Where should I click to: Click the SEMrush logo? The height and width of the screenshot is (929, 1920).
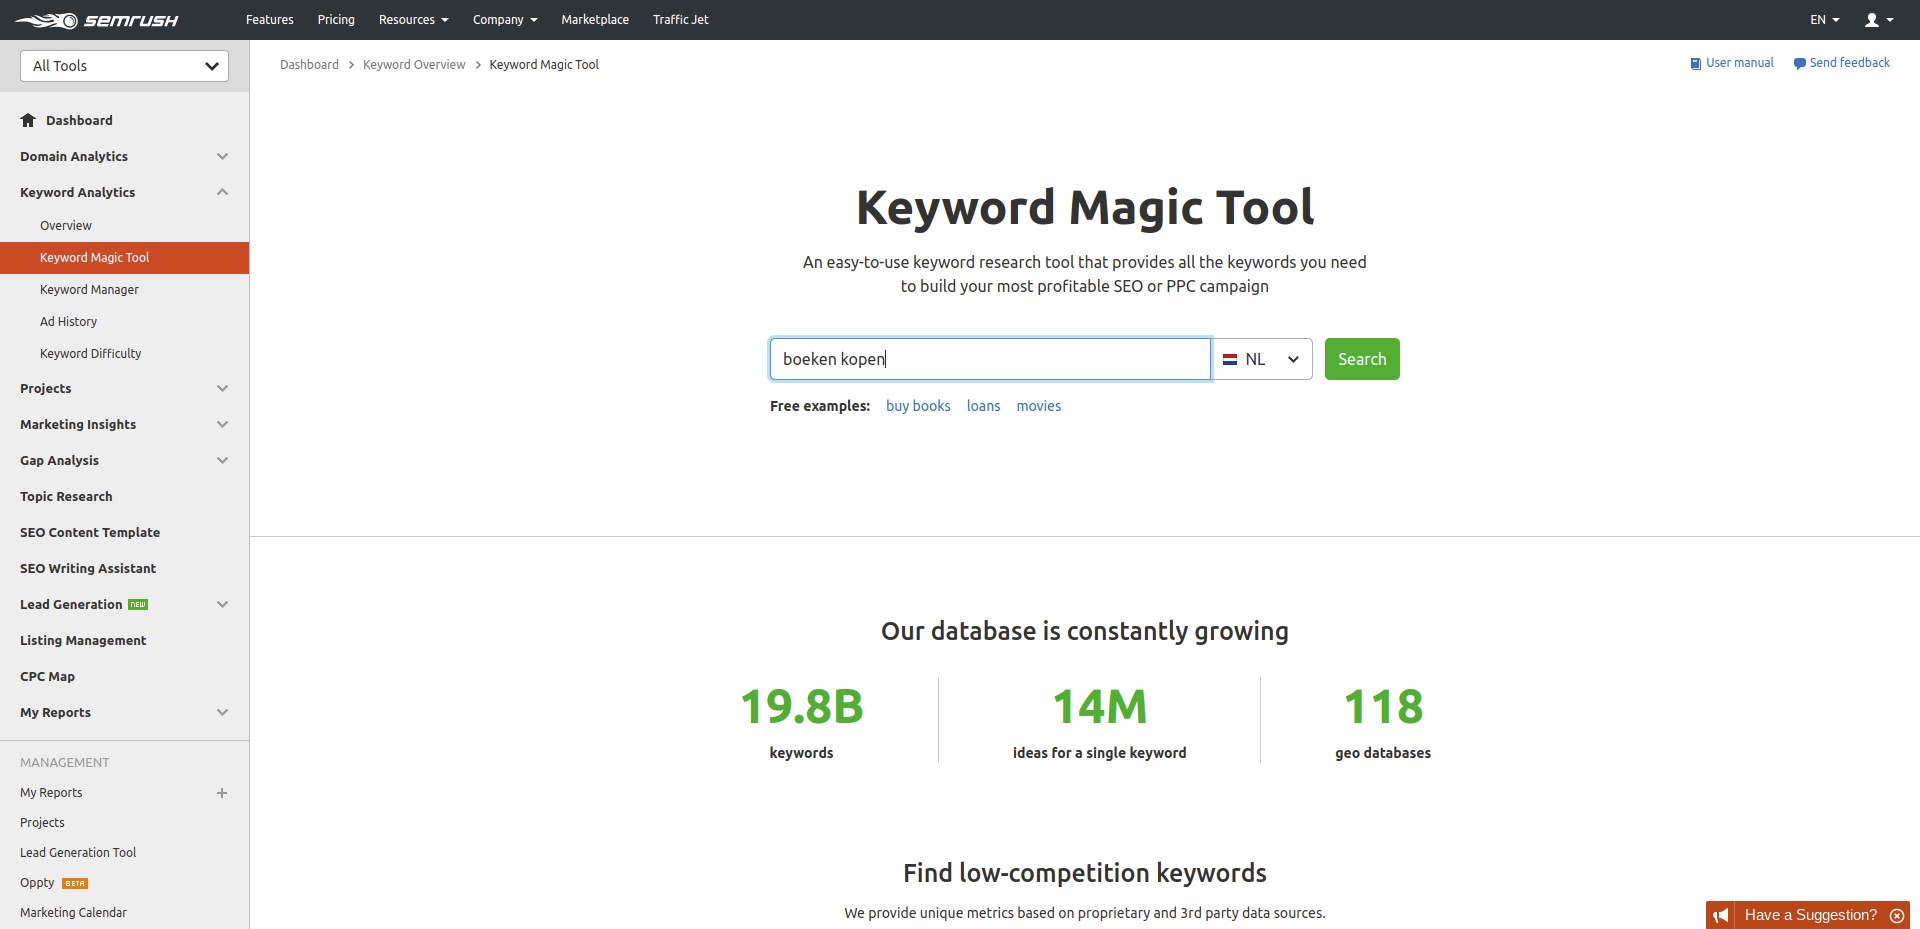pos(96,20)
